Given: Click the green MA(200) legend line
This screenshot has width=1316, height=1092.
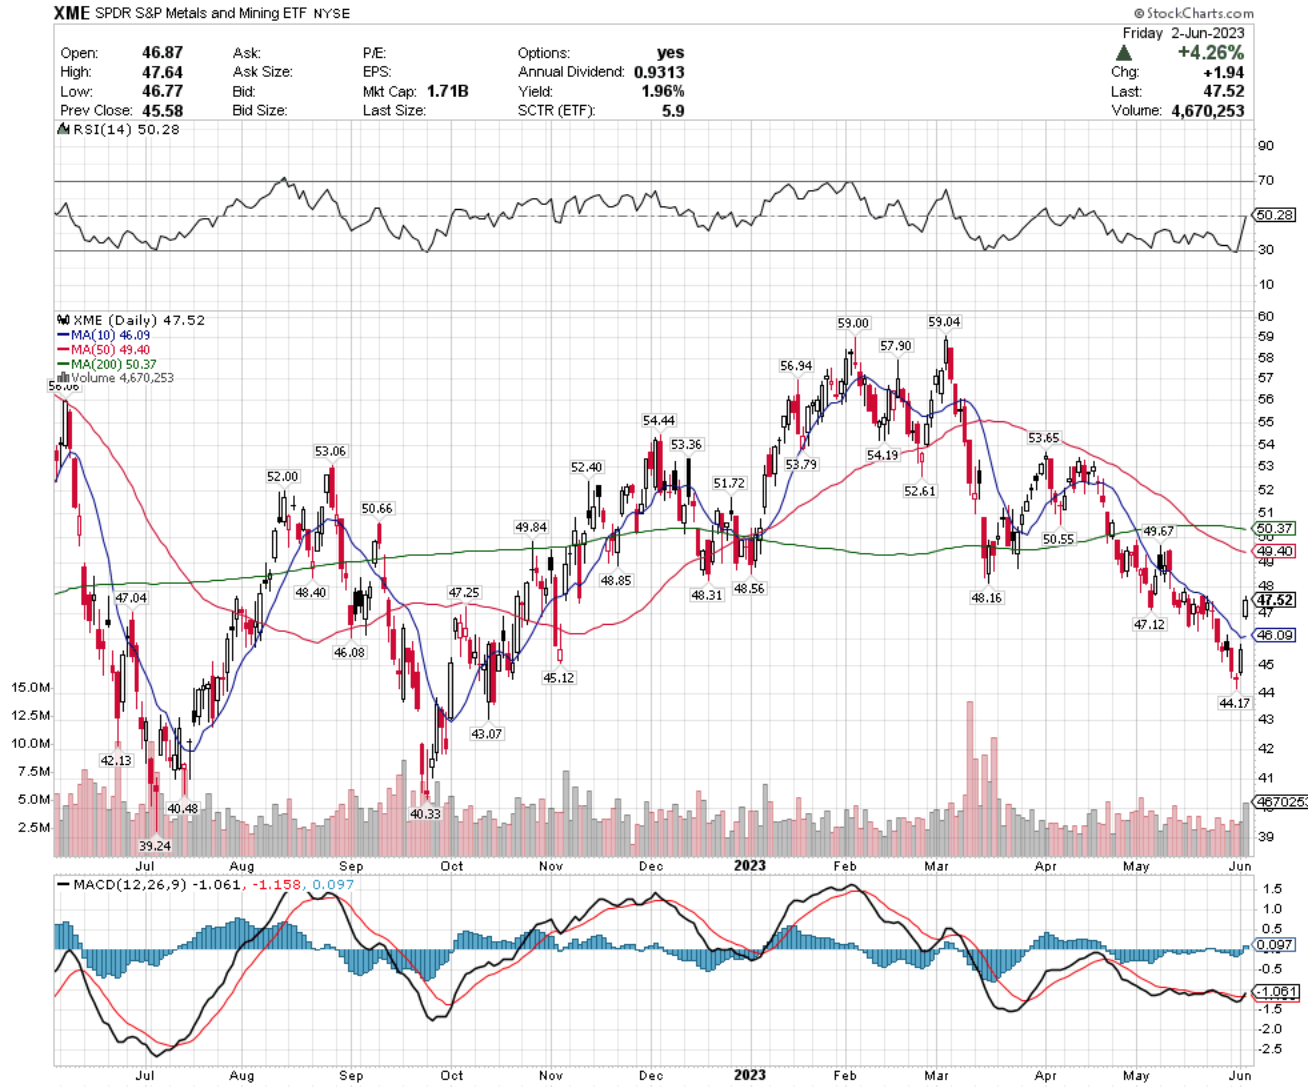Looking at the screenshot, I should click(x=64, y=365).
